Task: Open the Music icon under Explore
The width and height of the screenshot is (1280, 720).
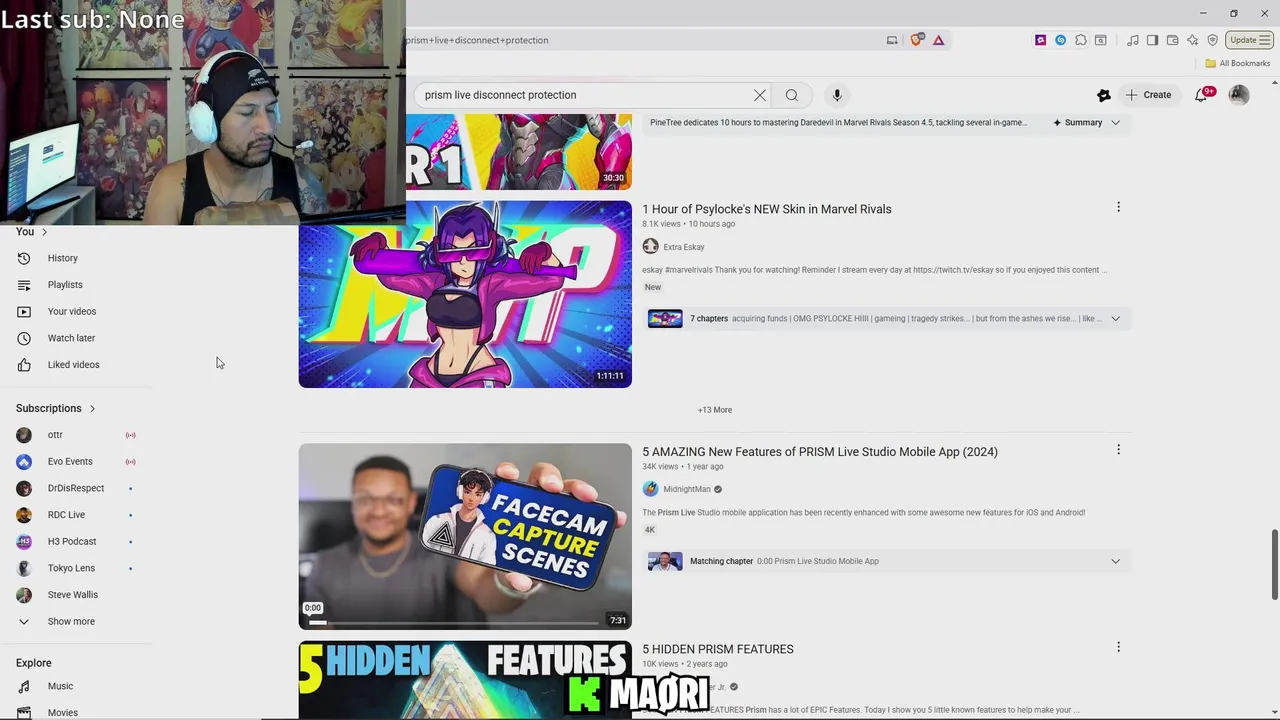Action: pyautogui.click(x=24, y=686)
